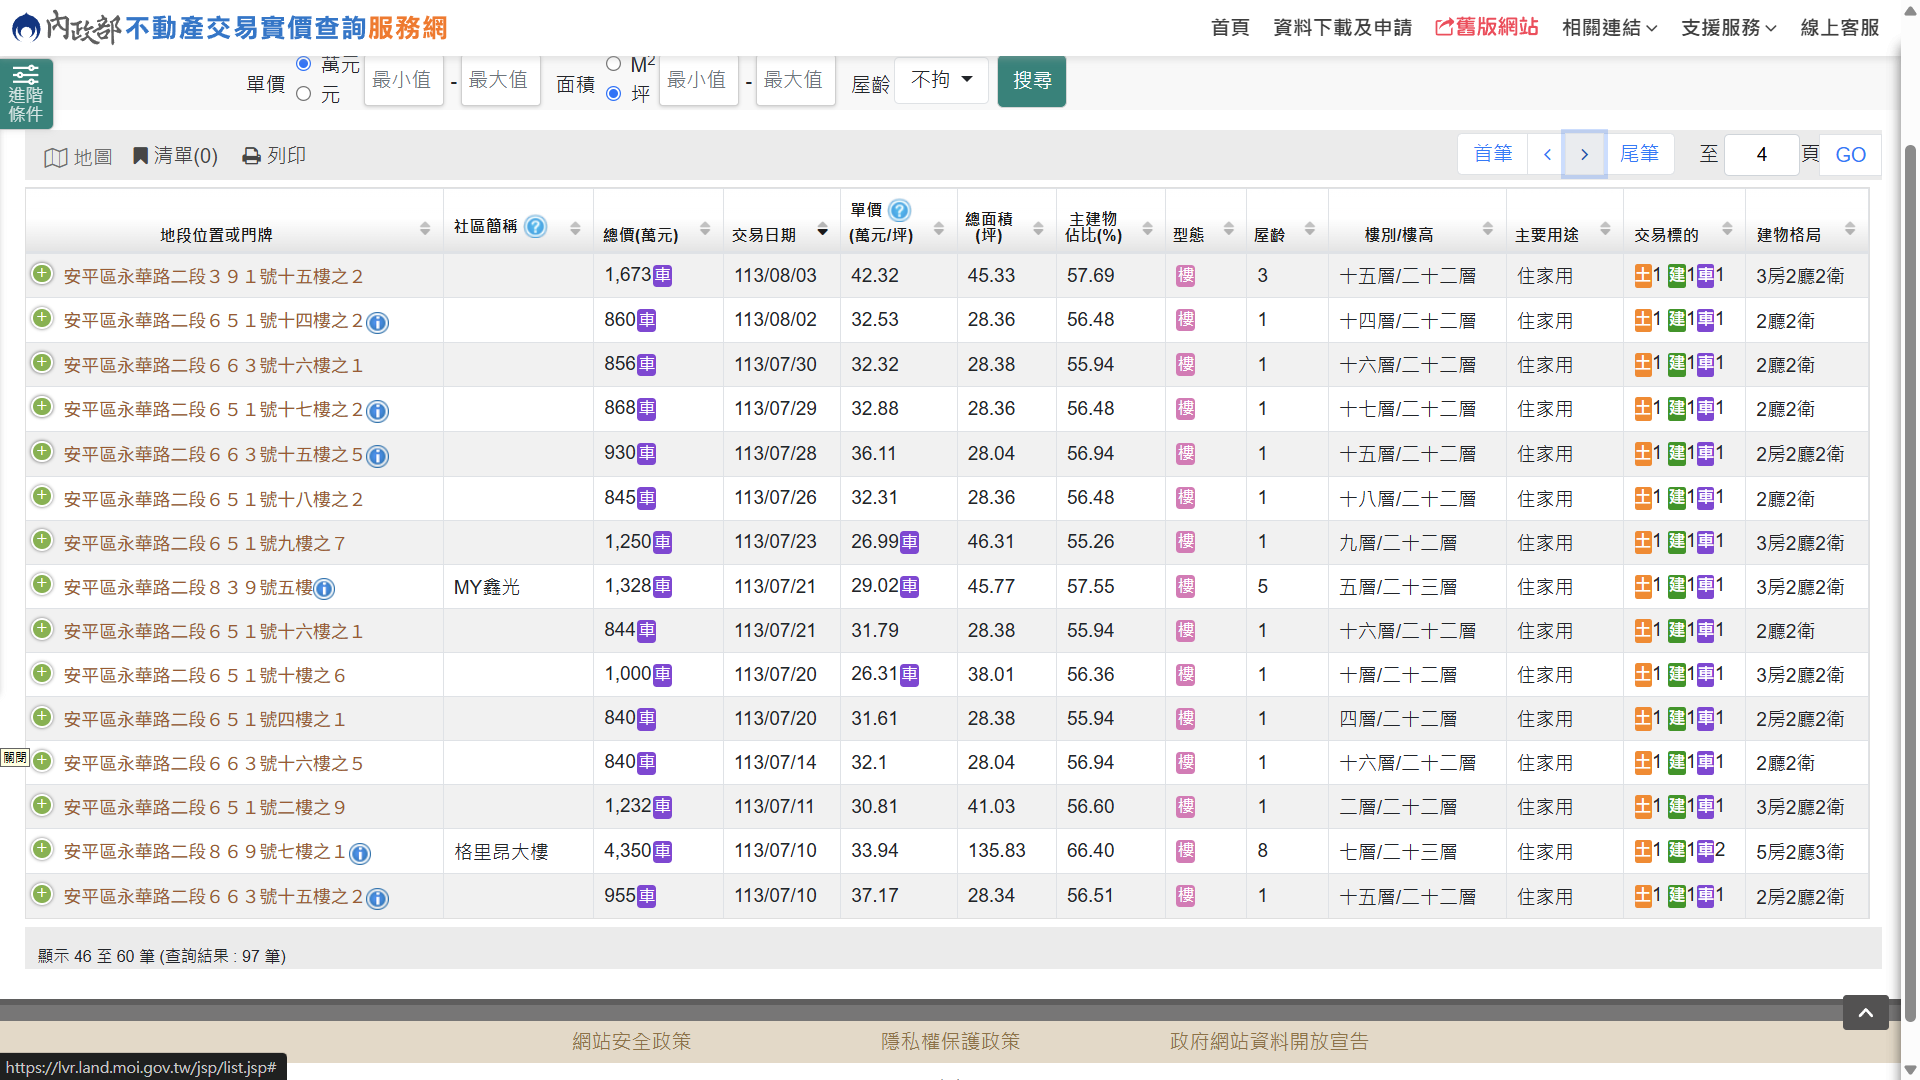
Task: Open the 進階條件 advanced filter panel
Action: (x=26, y=94)
